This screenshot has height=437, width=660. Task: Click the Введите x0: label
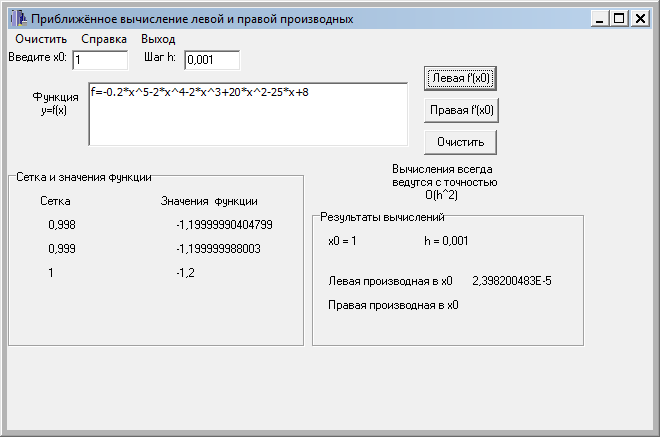[37, 57]
